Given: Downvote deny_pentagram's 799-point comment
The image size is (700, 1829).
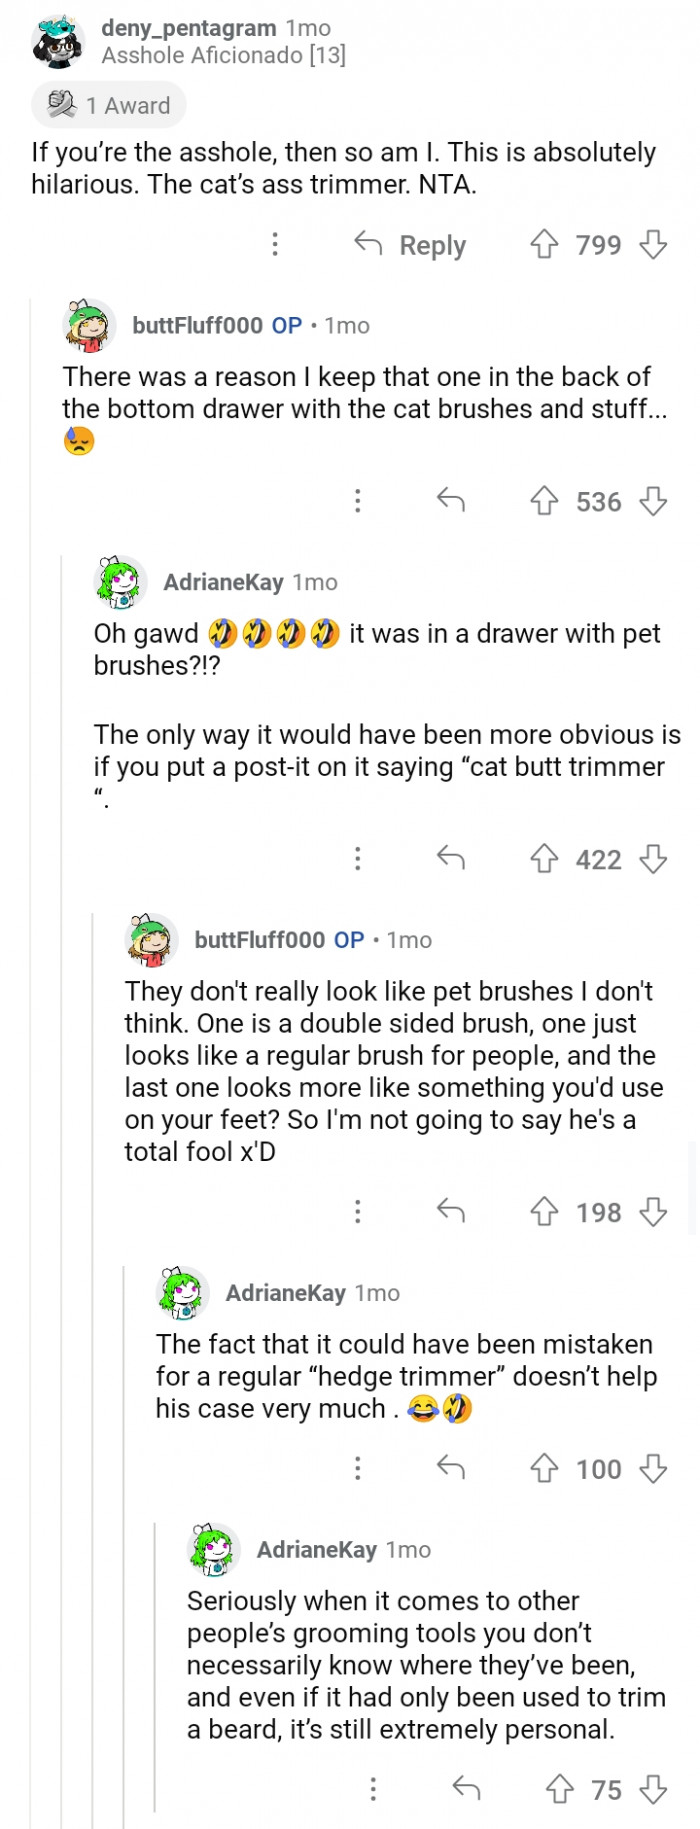Looking at the screenshot, I should (x=653, y=245).
